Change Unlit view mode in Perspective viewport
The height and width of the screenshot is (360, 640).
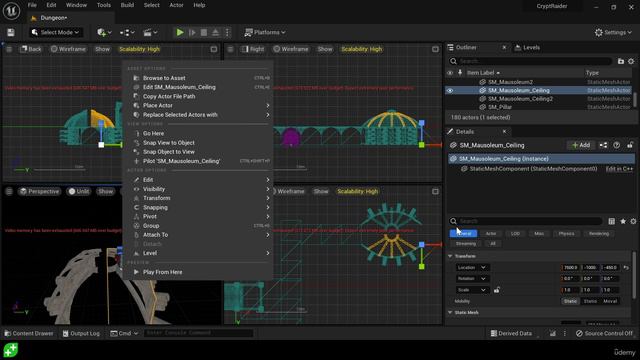pyautogui.click(x=79, y=191)
